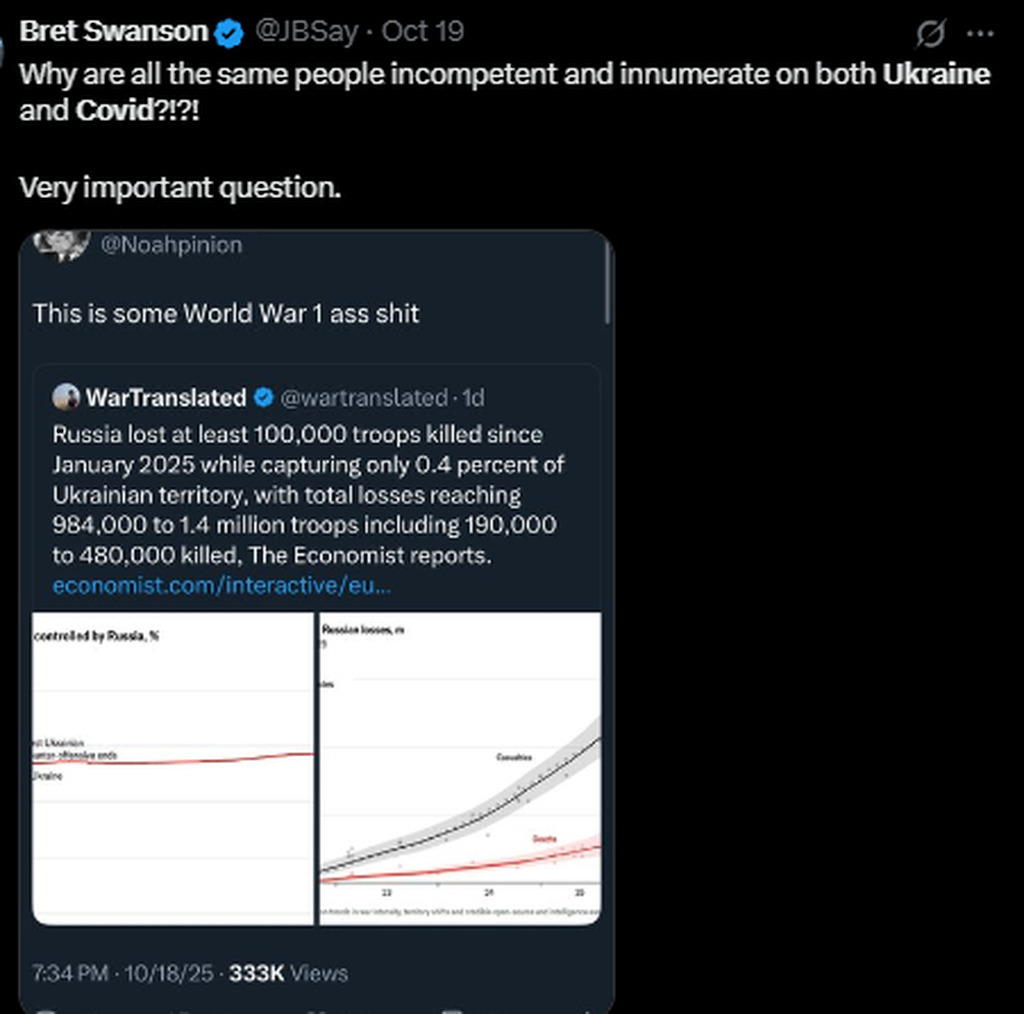
Task: Open the Russian losses chart image
Action: pyautogui.click(x=460, y=768)
